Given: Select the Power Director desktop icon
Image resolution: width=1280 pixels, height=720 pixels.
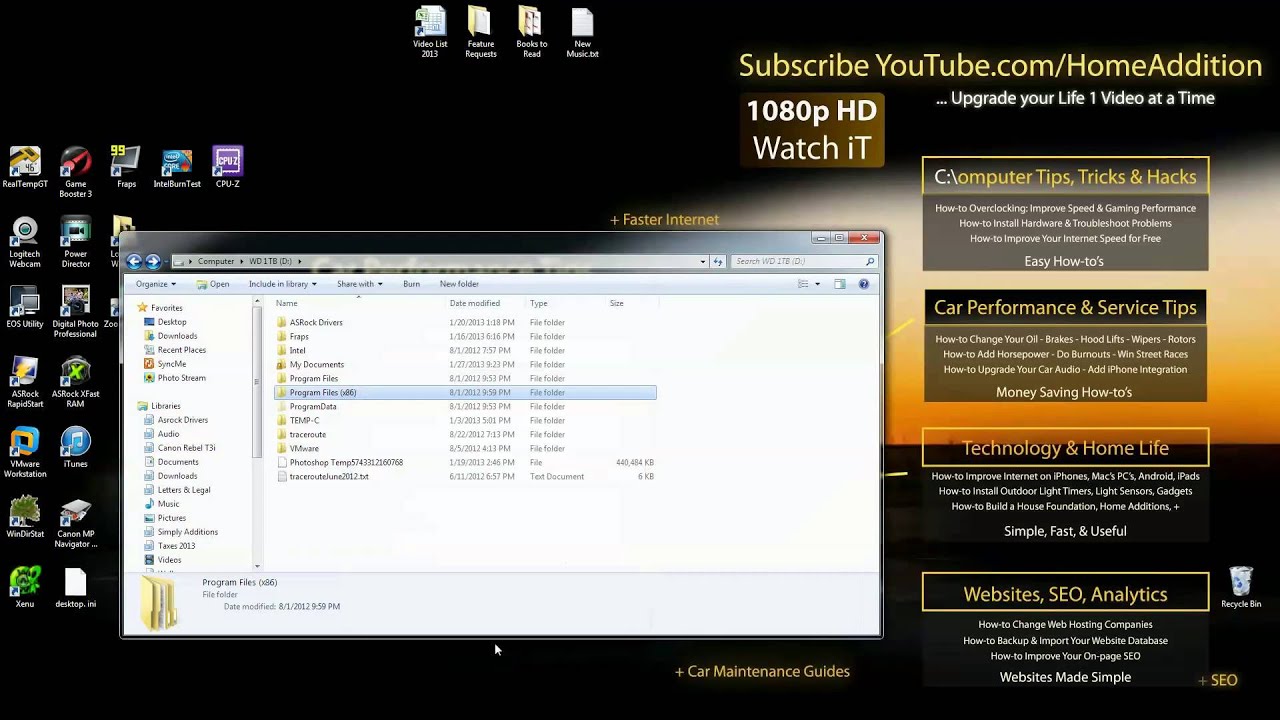Looking at the screenshot, I should tap(75, 242).
